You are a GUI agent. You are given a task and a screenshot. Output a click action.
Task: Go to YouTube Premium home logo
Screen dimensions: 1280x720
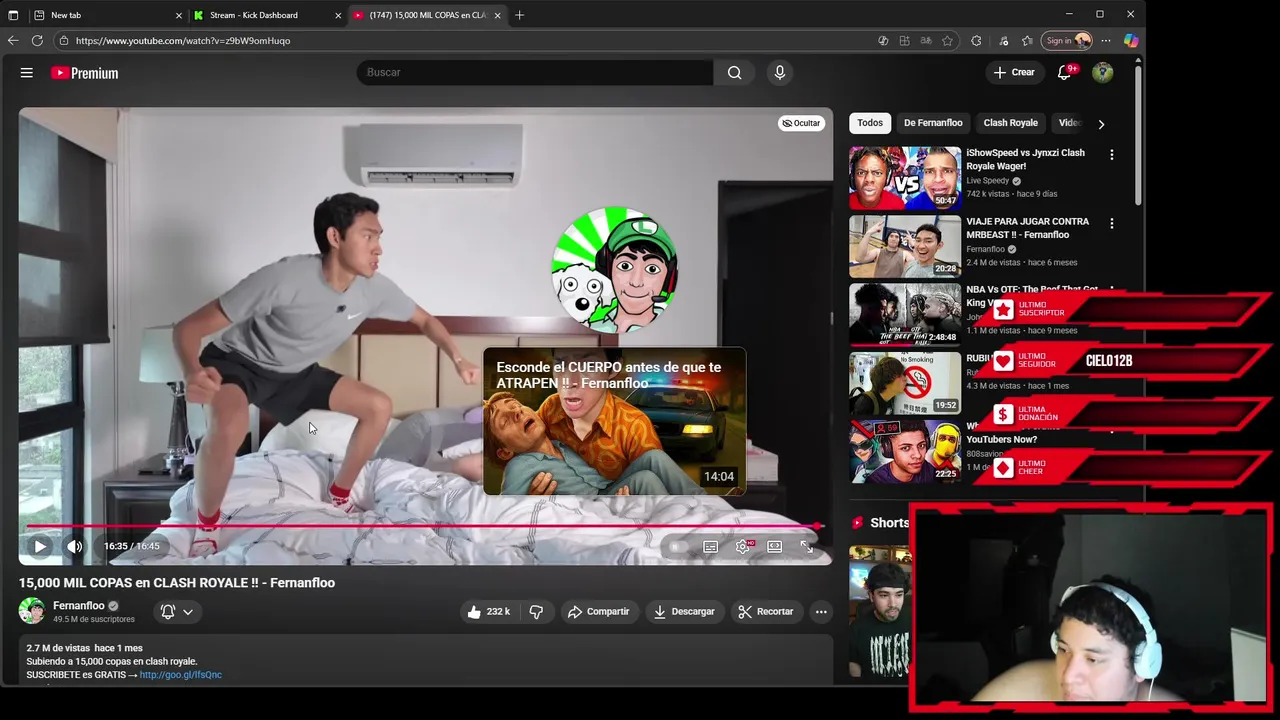coord(84,73)
